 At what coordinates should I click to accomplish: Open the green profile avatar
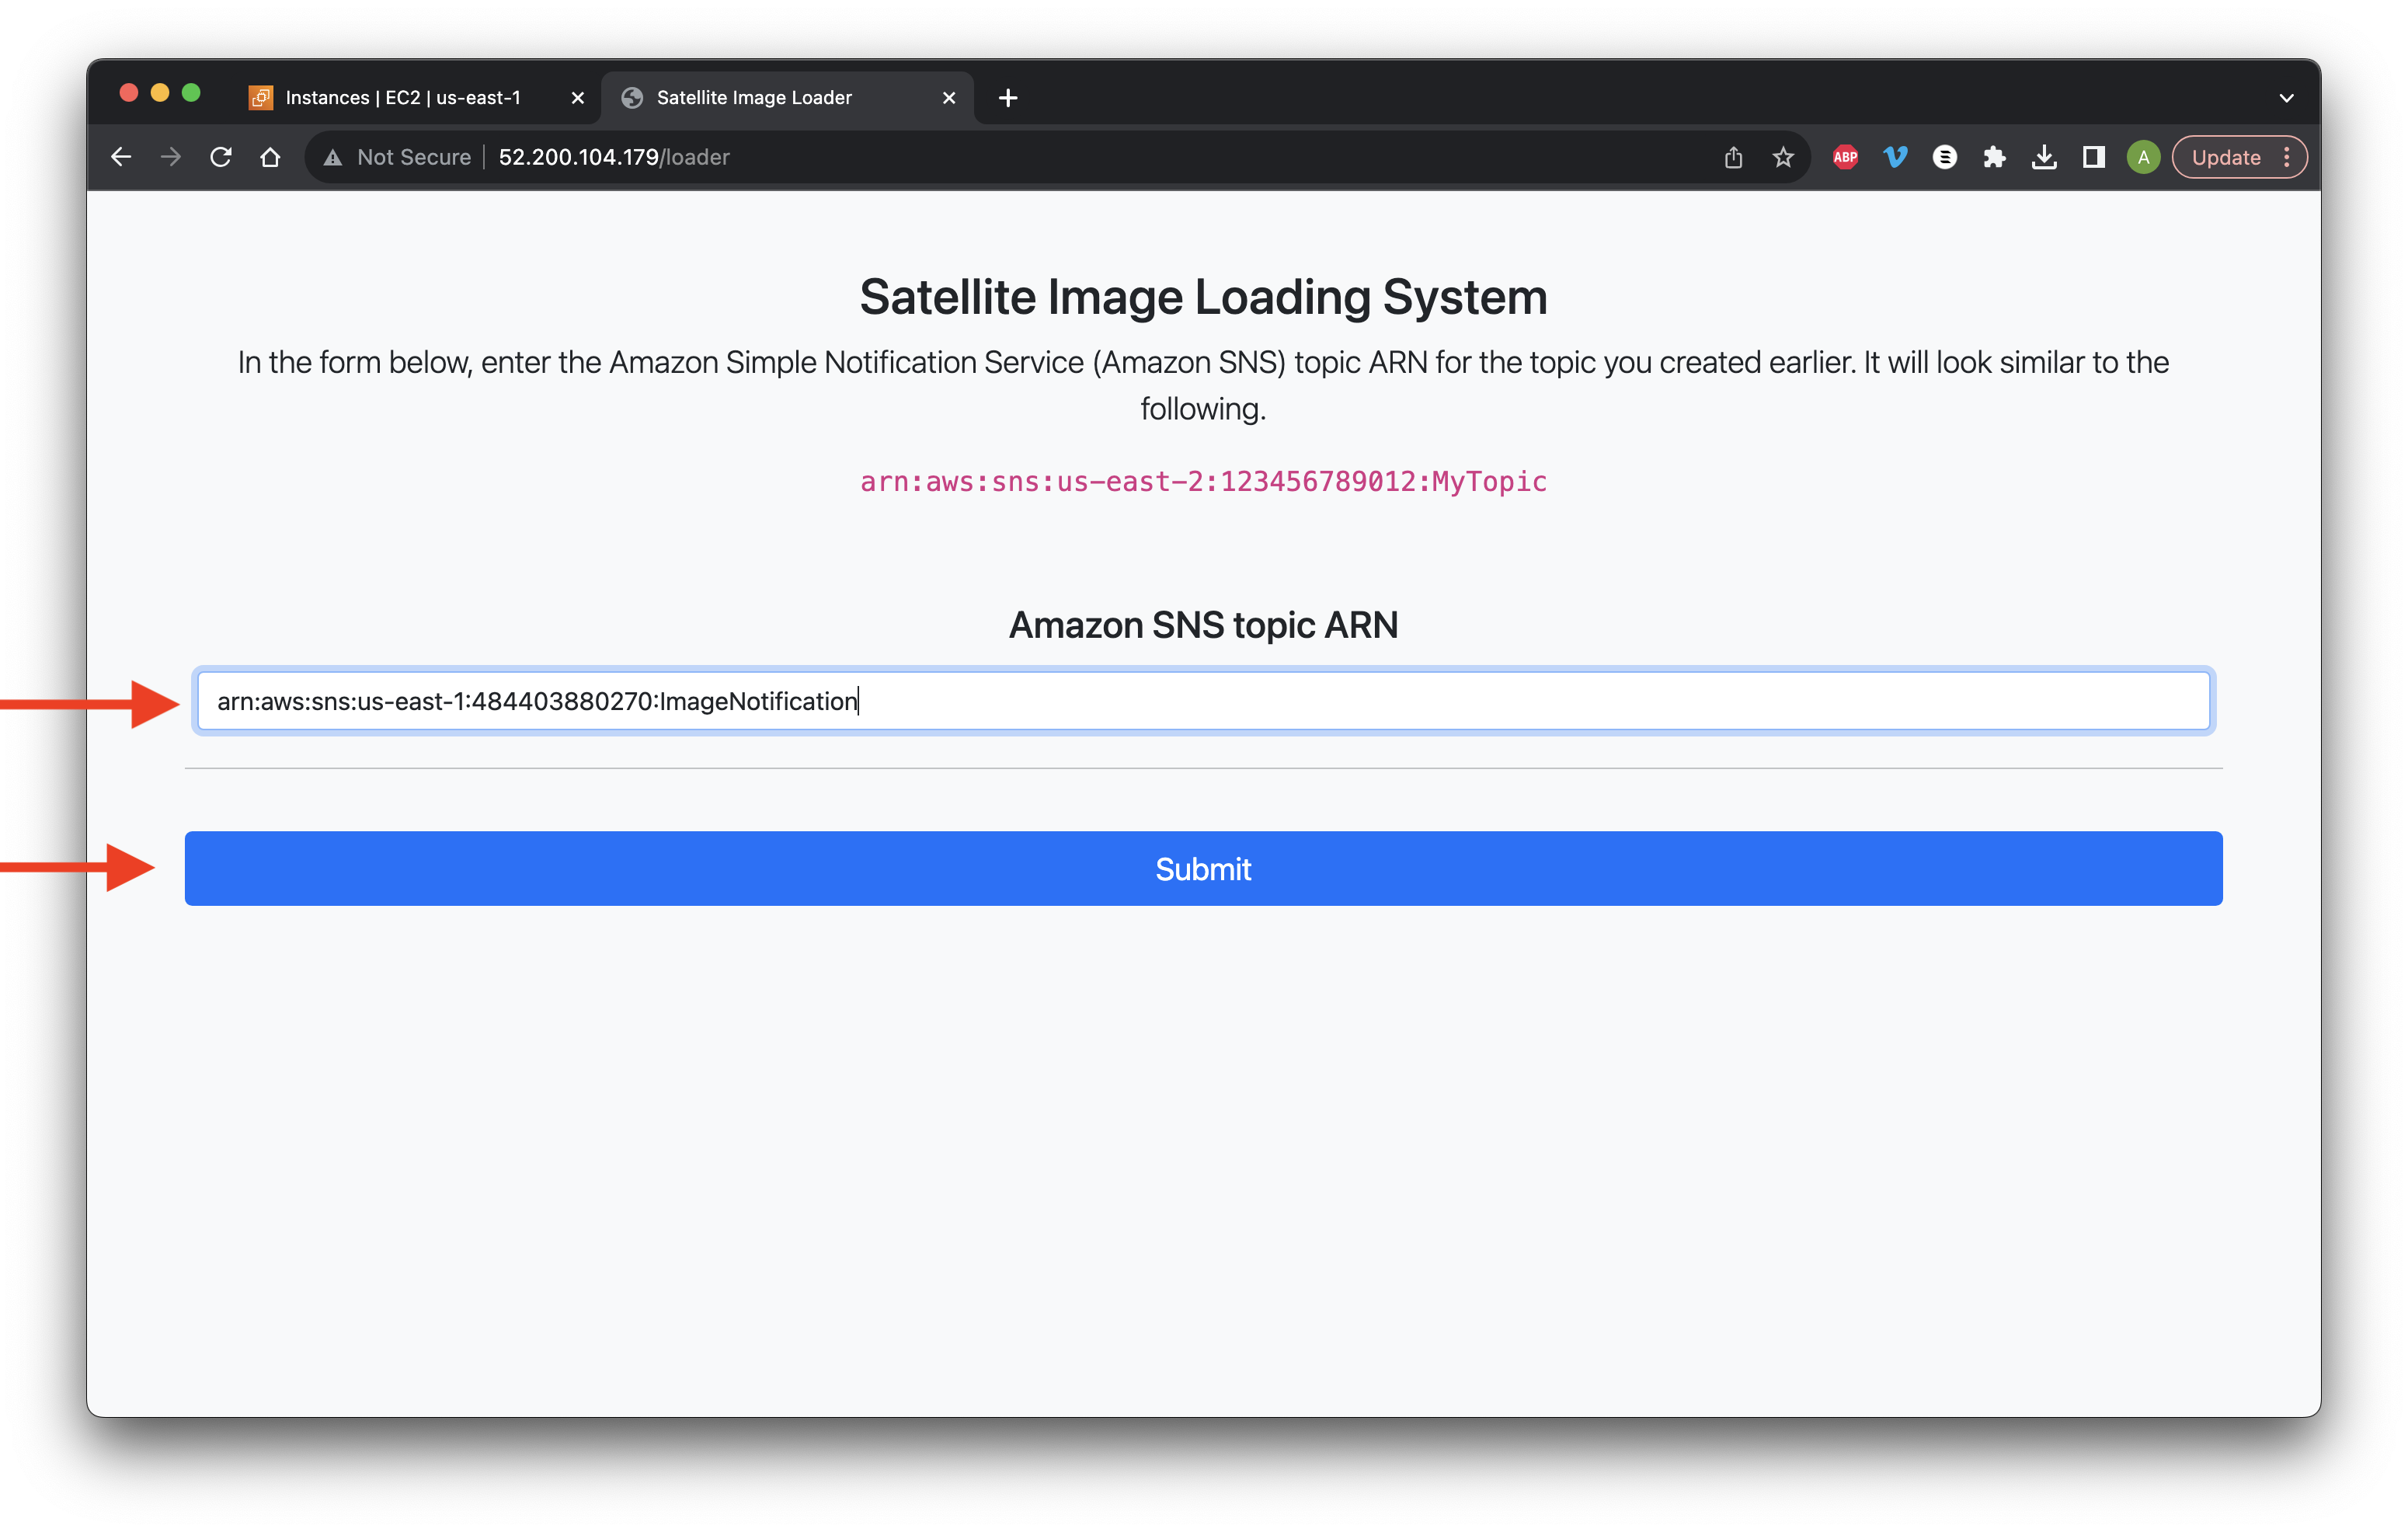coord(2143,157)
